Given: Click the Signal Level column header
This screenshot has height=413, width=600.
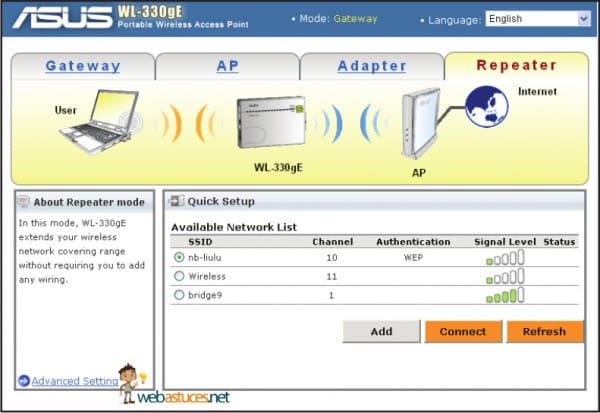Looking at the screenshot, I should (x=505, y=242).
